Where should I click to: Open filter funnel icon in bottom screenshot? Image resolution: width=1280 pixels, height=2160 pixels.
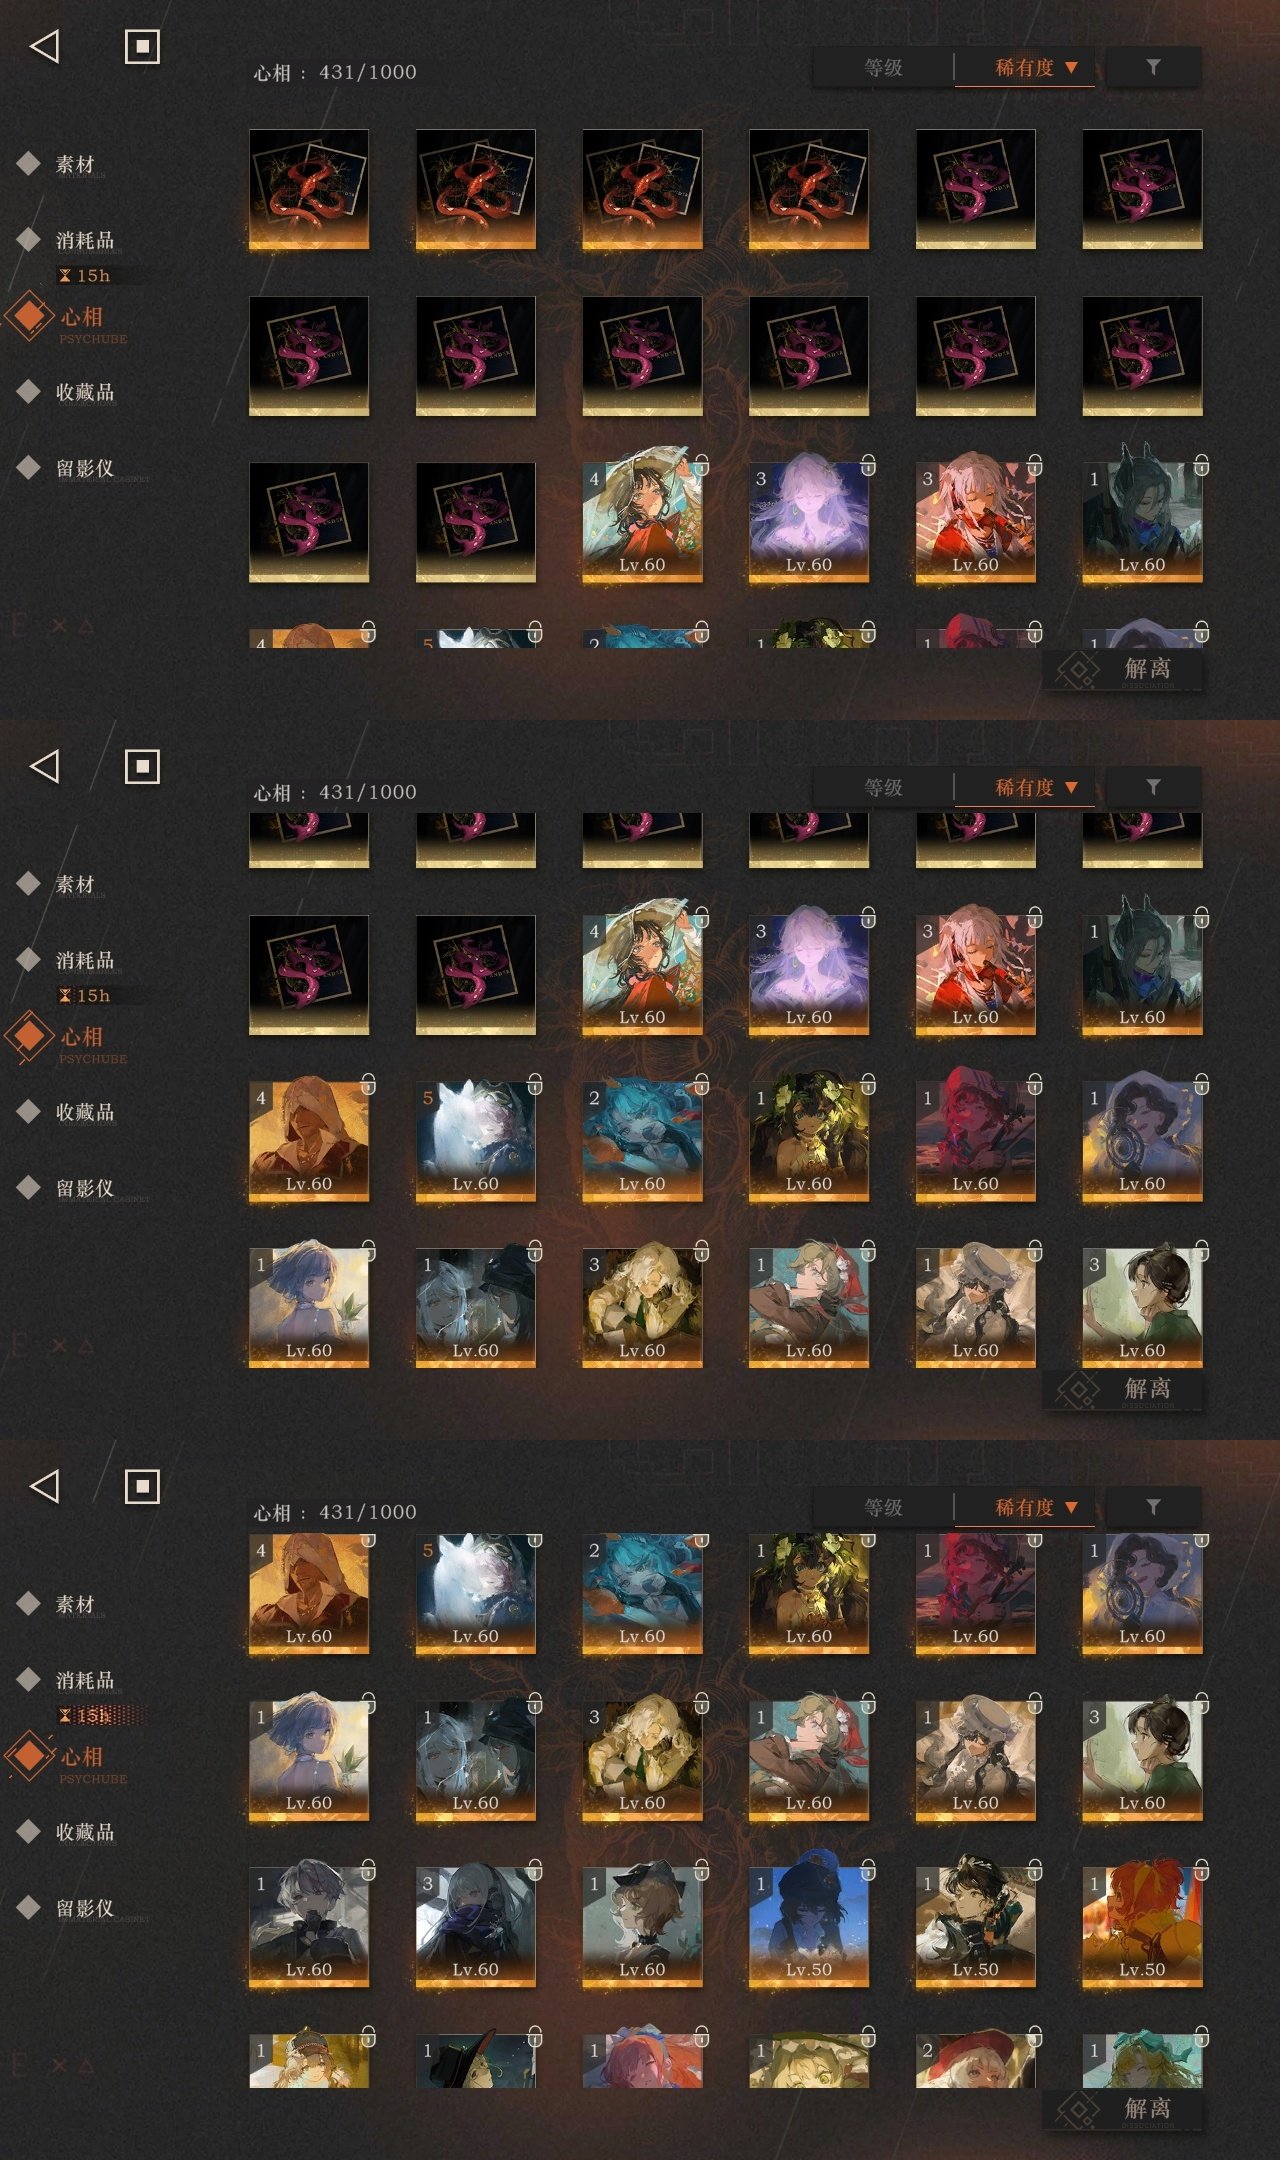[1153, 1507]
